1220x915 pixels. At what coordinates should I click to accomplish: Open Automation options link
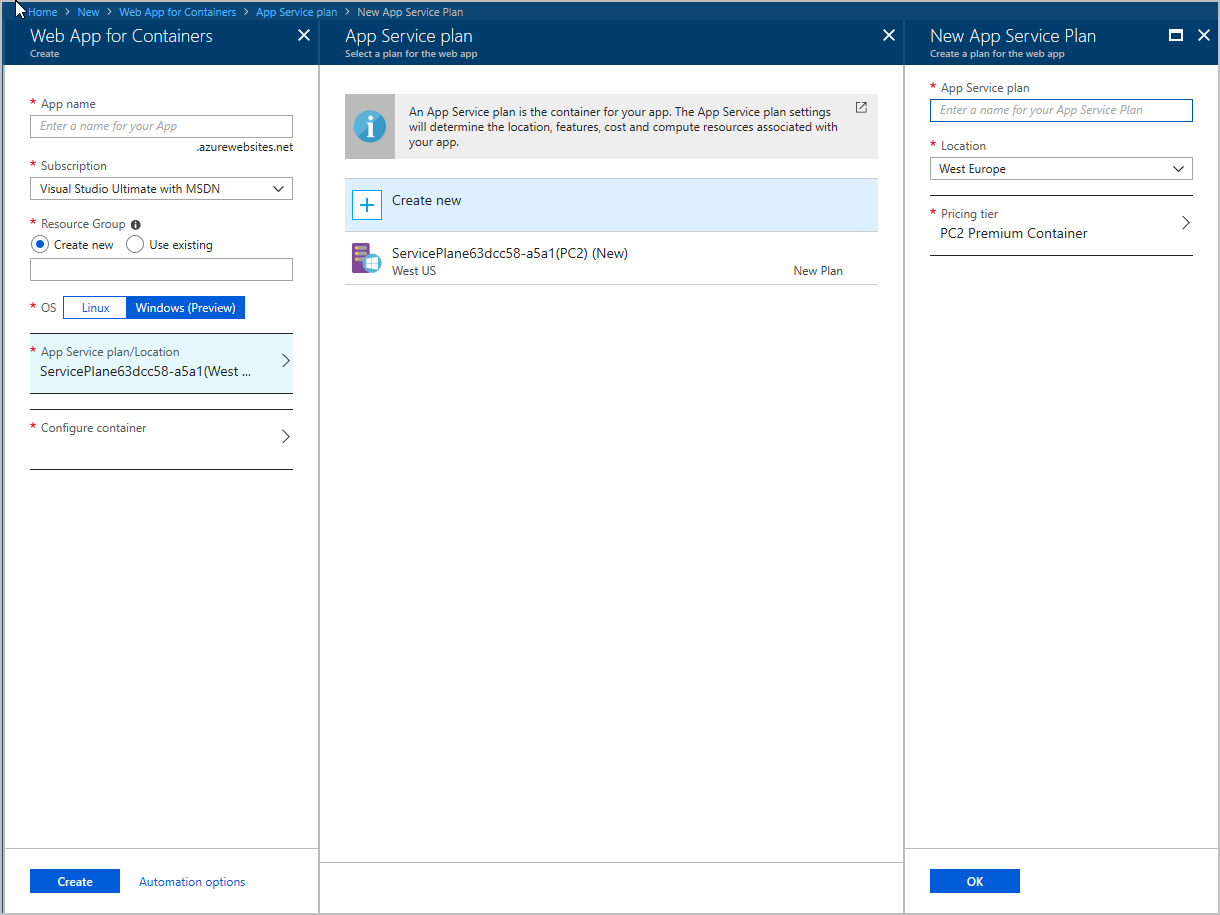point(192,882)
